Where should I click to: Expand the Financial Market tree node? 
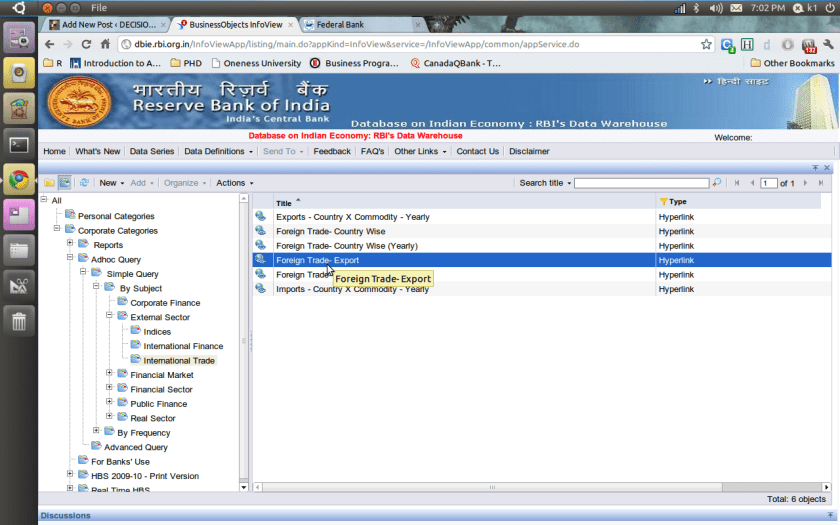pyautogui.click(x=110, y=374)
